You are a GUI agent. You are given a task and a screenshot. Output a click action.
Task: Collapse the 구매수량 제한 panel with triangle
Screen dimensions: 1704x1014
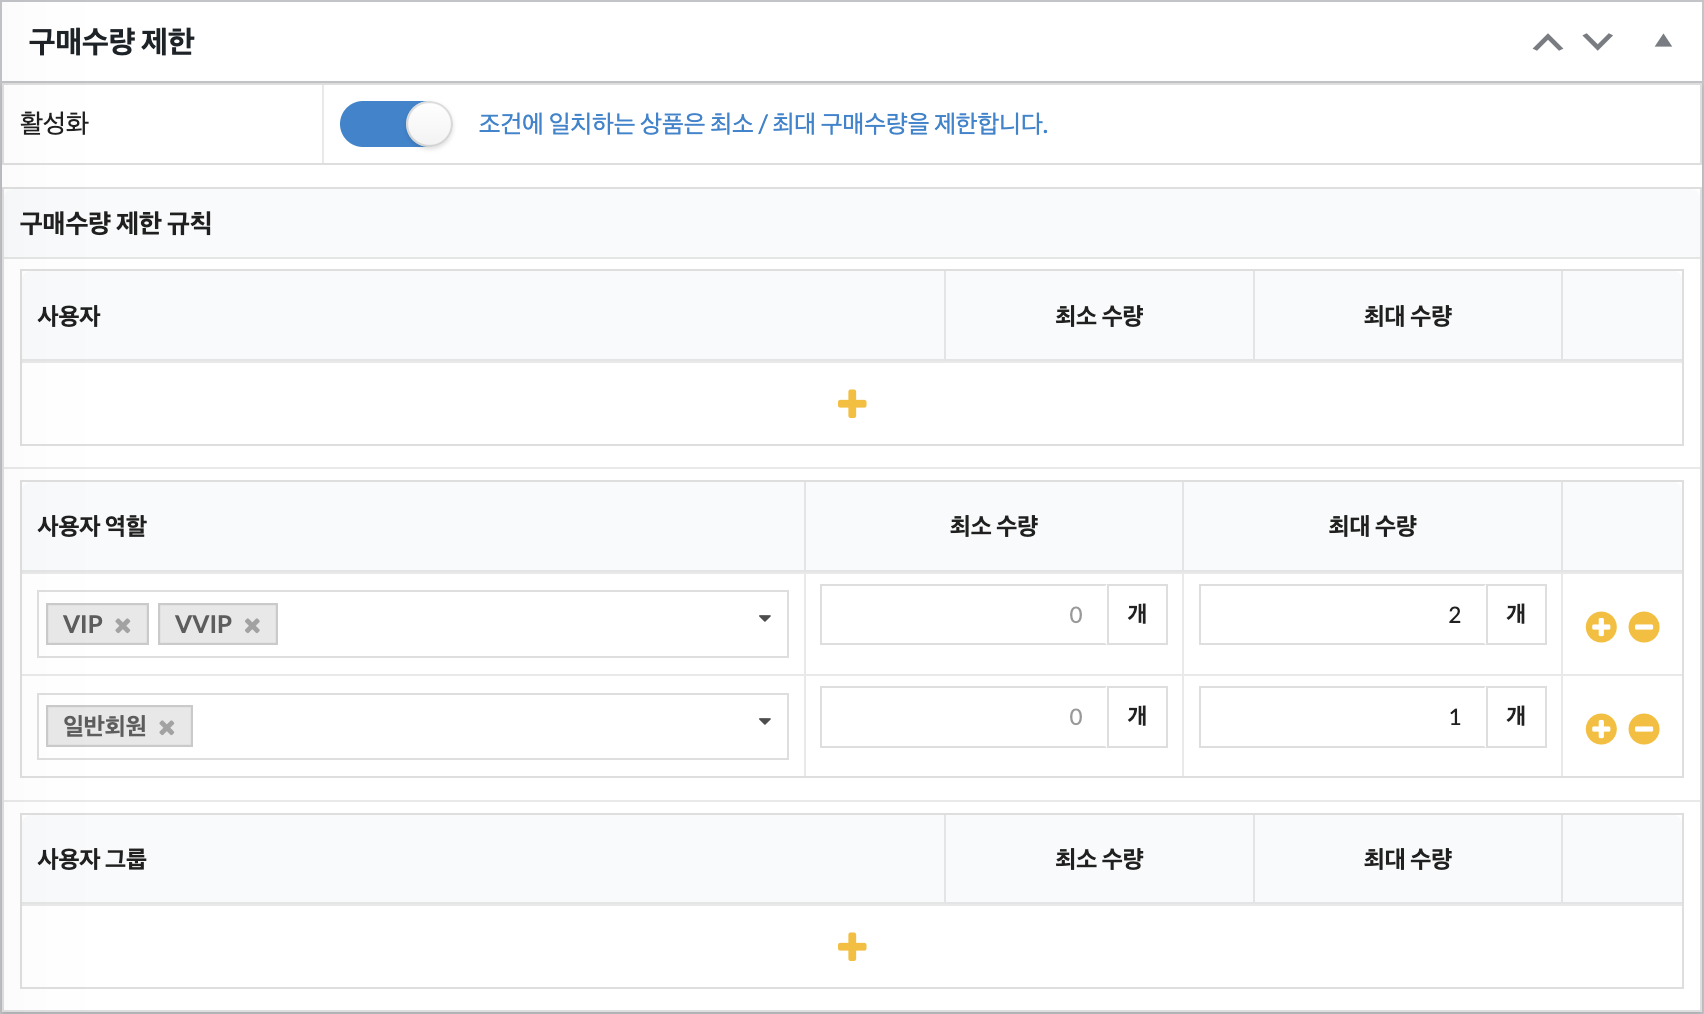point(1663,41)
